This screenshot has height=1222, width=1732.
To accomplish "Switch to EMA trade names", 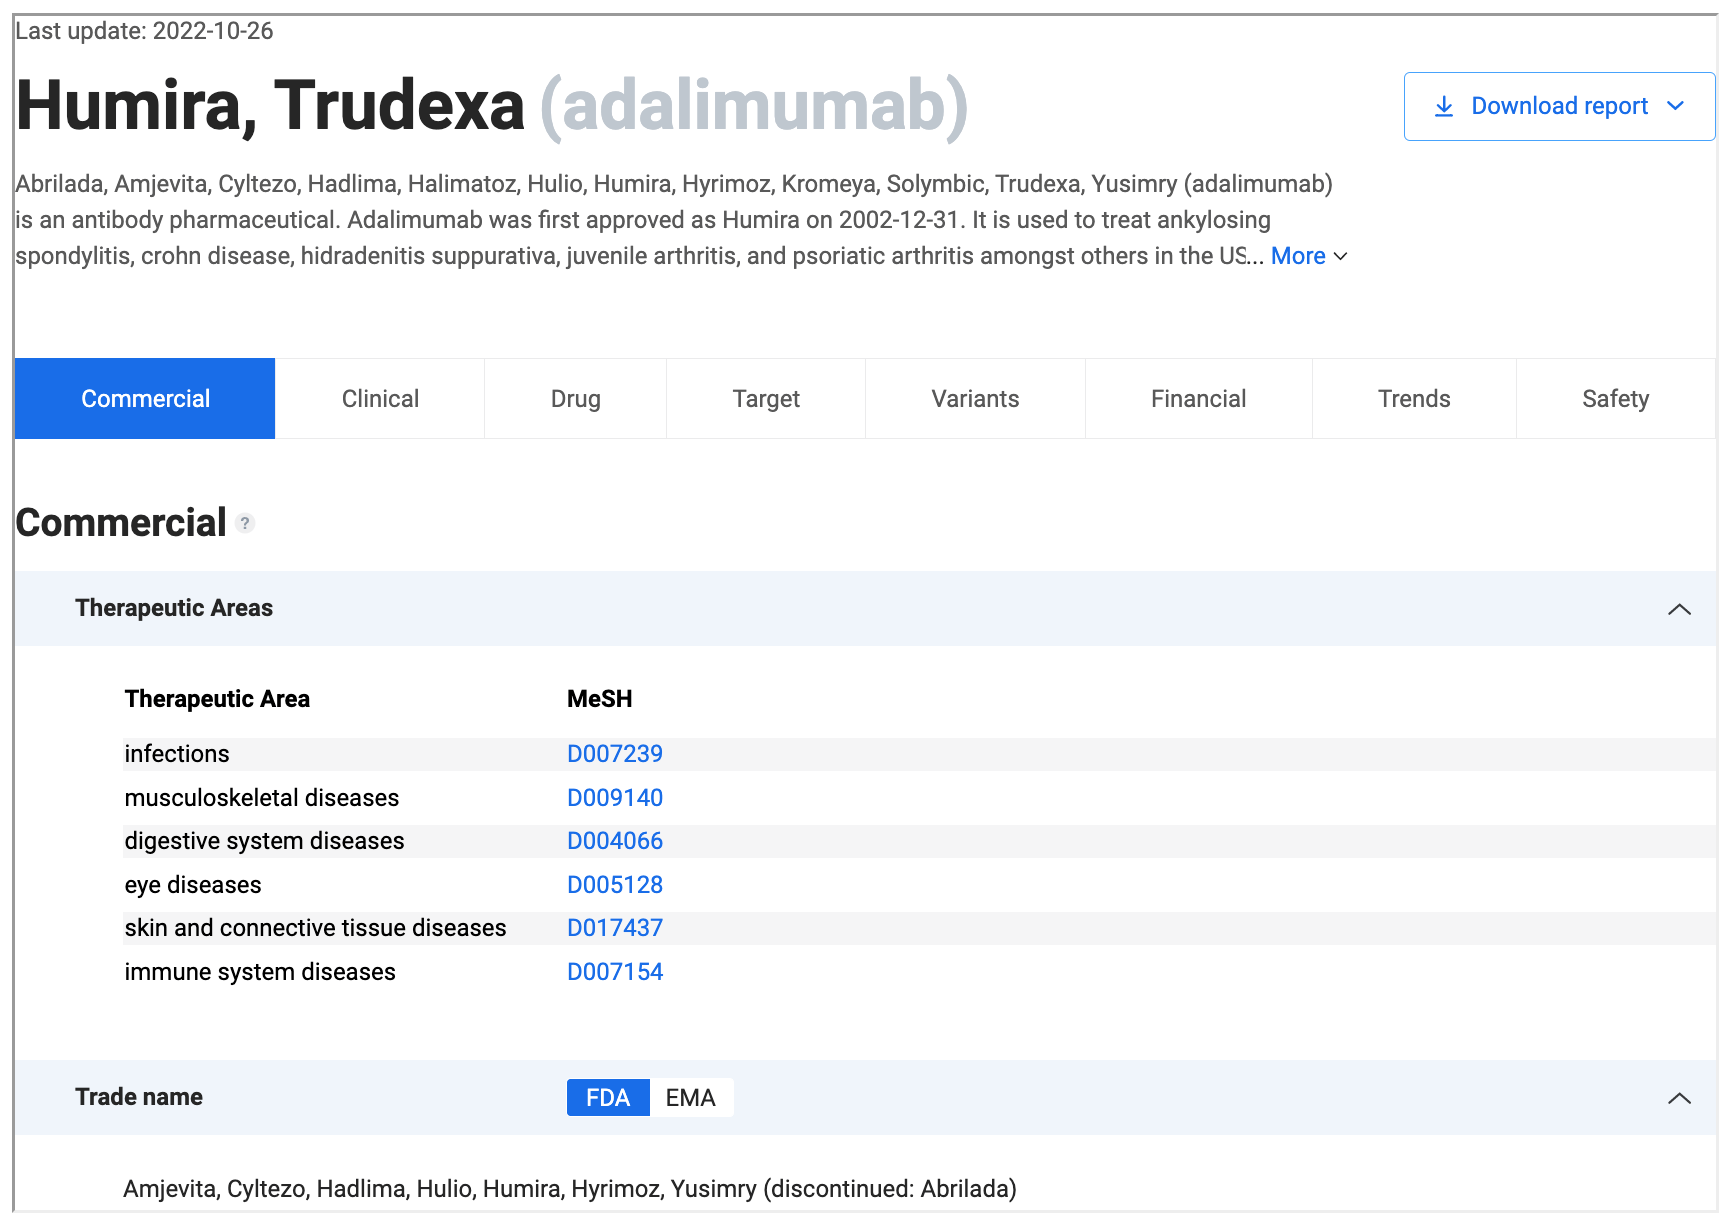I will click(691, 1098).
